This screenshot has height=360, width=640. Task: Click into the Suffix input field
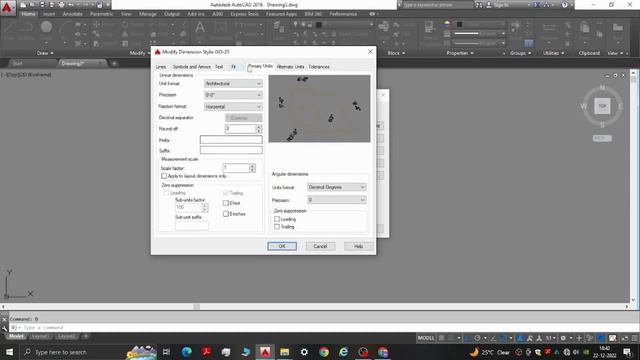[x=231, y=150]
